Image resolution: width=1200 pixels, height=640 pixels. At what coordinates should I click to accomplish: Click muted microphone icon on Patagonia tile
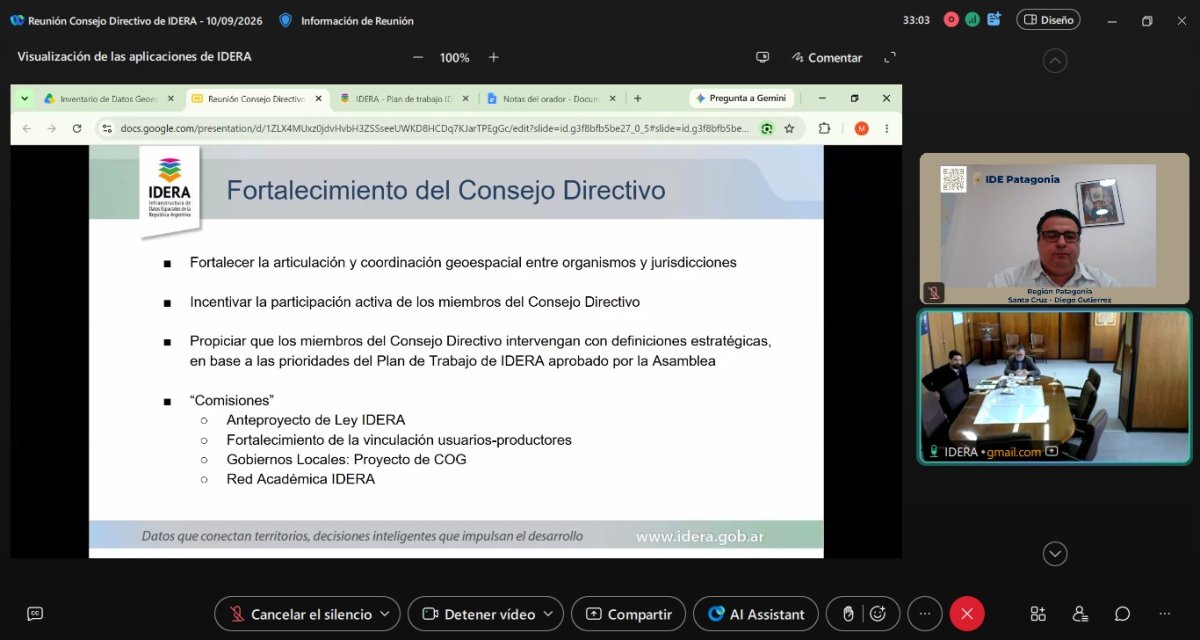933,292
